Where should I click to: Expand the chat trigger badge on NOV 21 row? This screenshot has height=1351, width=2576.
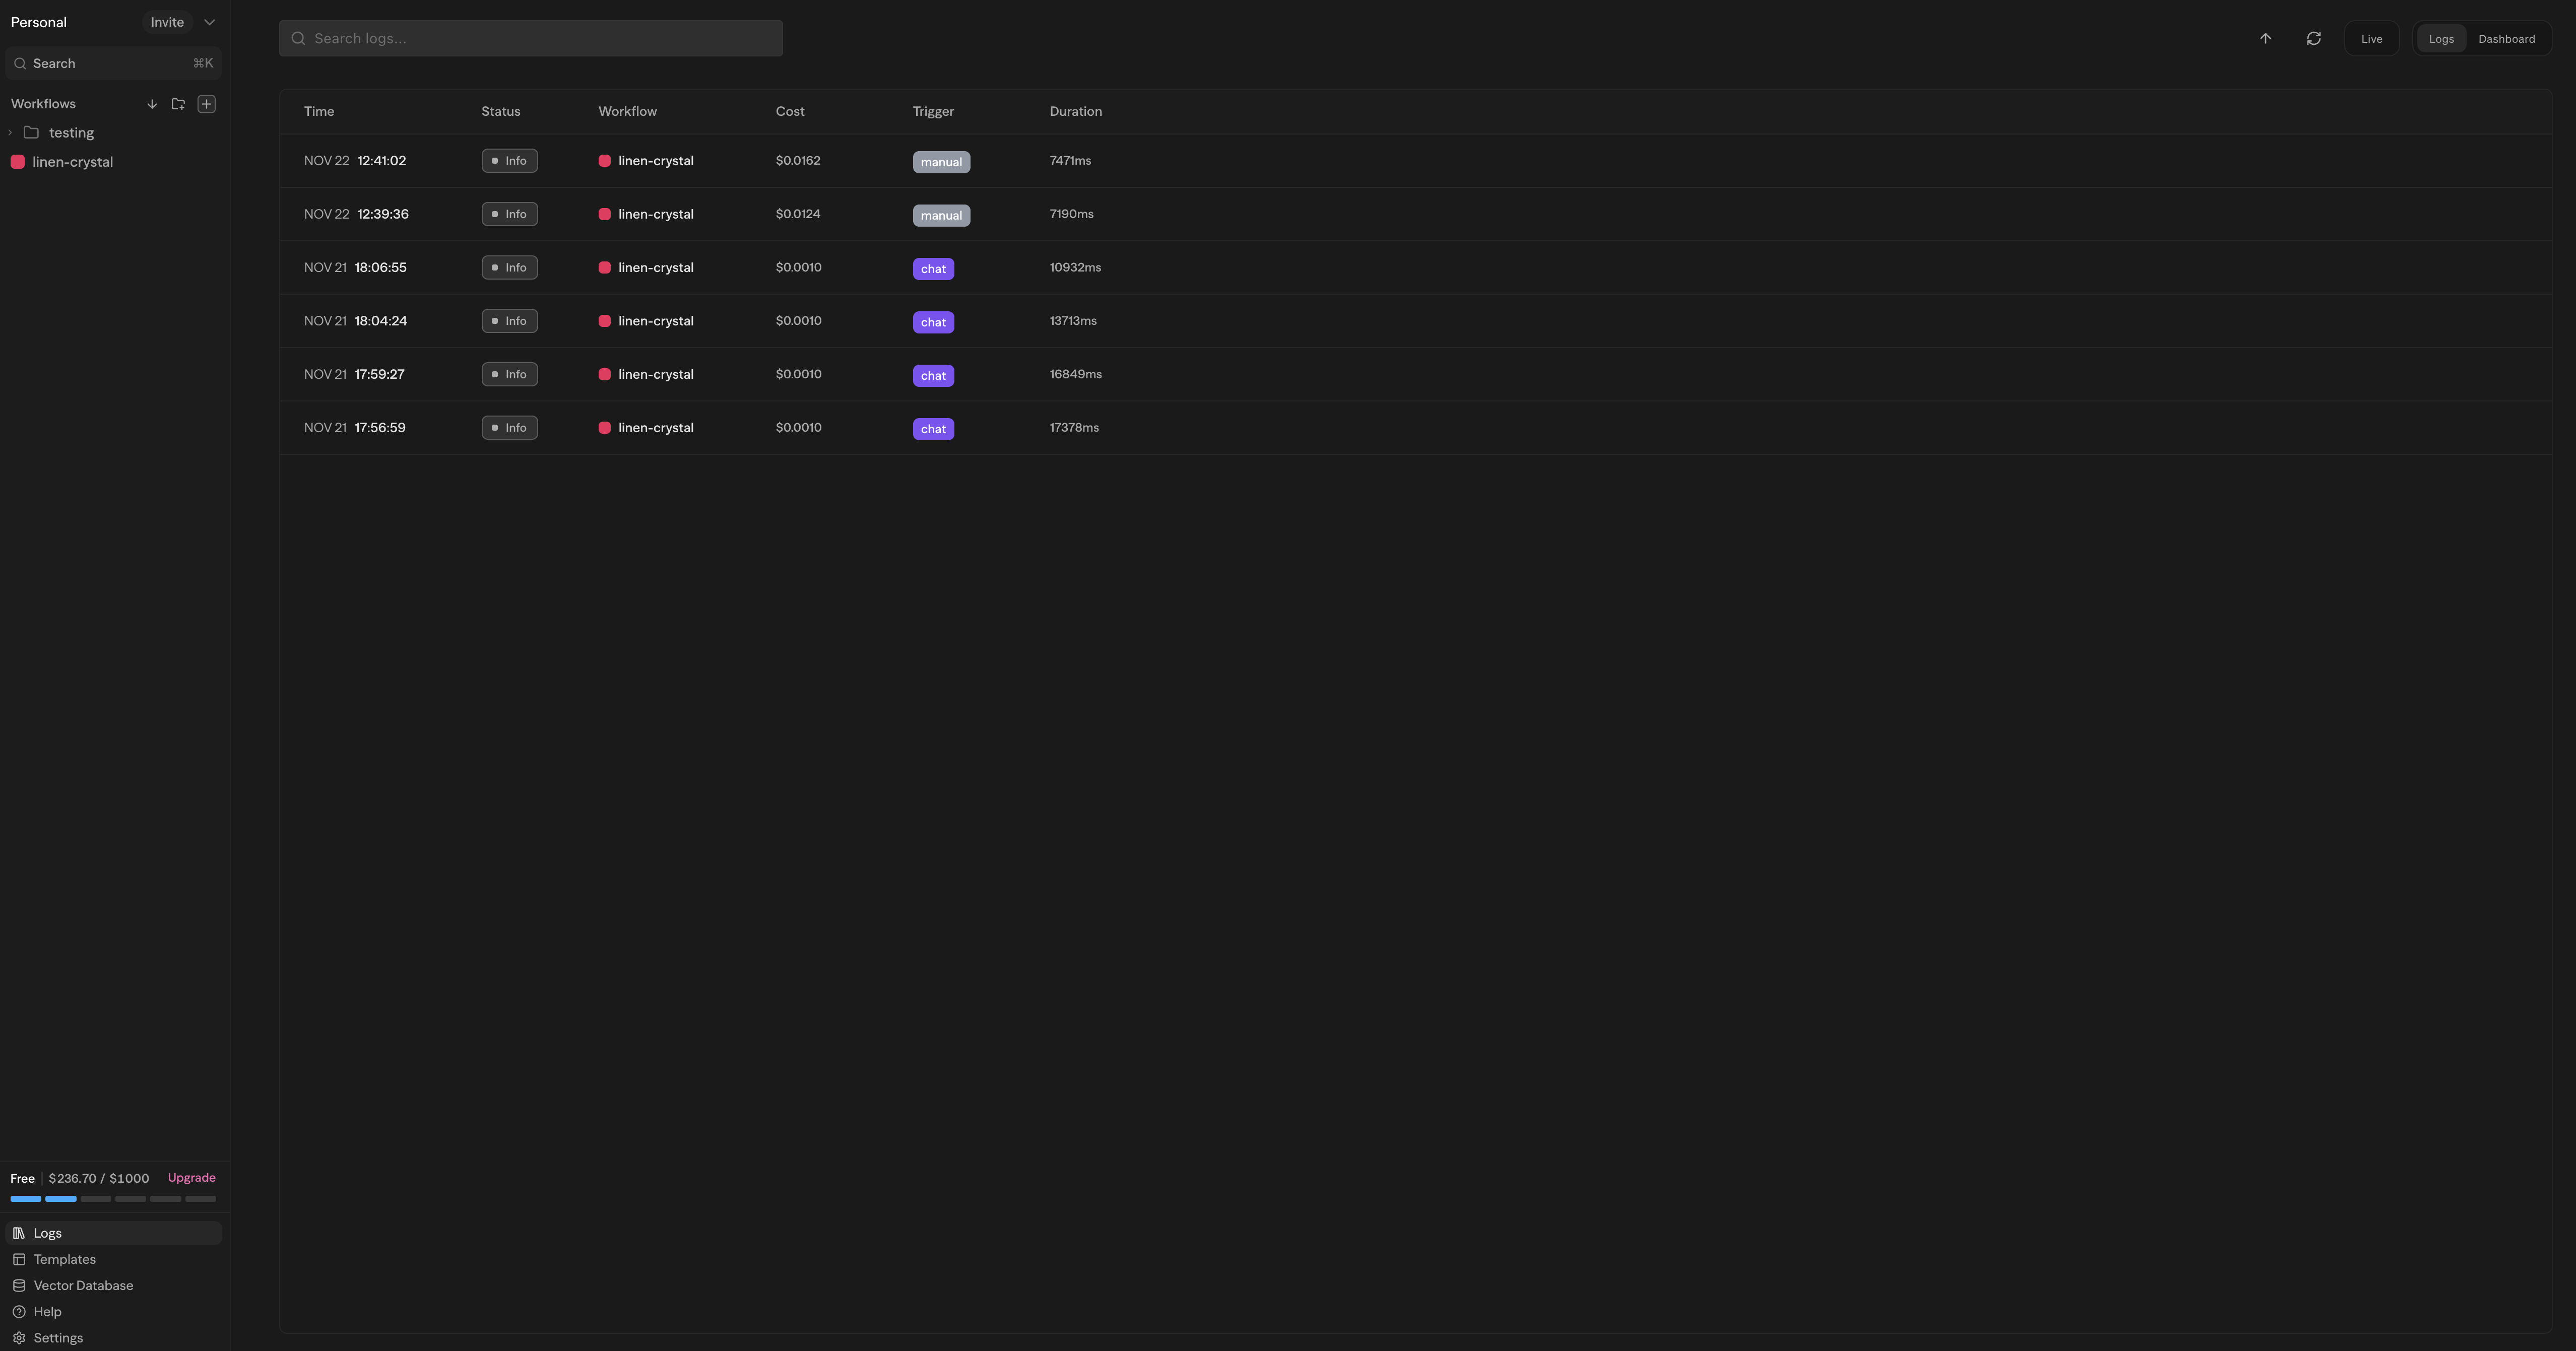click(933, 268)
